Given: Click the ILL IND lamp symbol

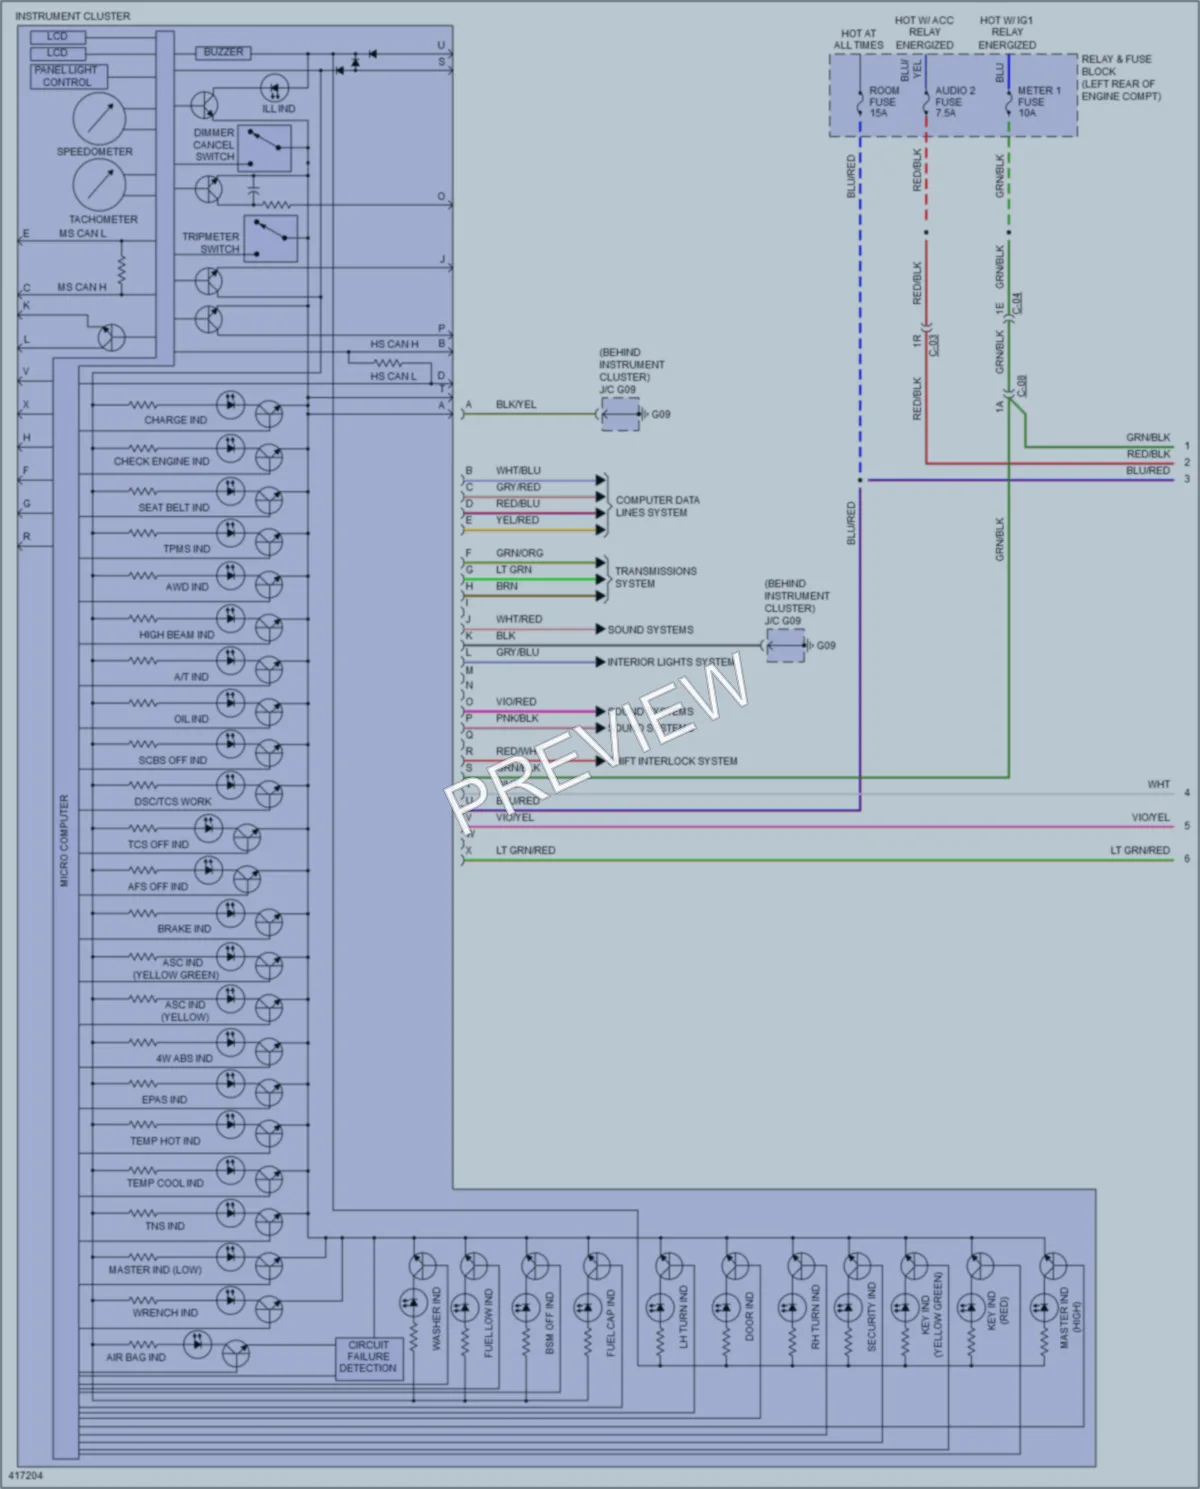Looking at the screenshot, I should coord(275,88).
